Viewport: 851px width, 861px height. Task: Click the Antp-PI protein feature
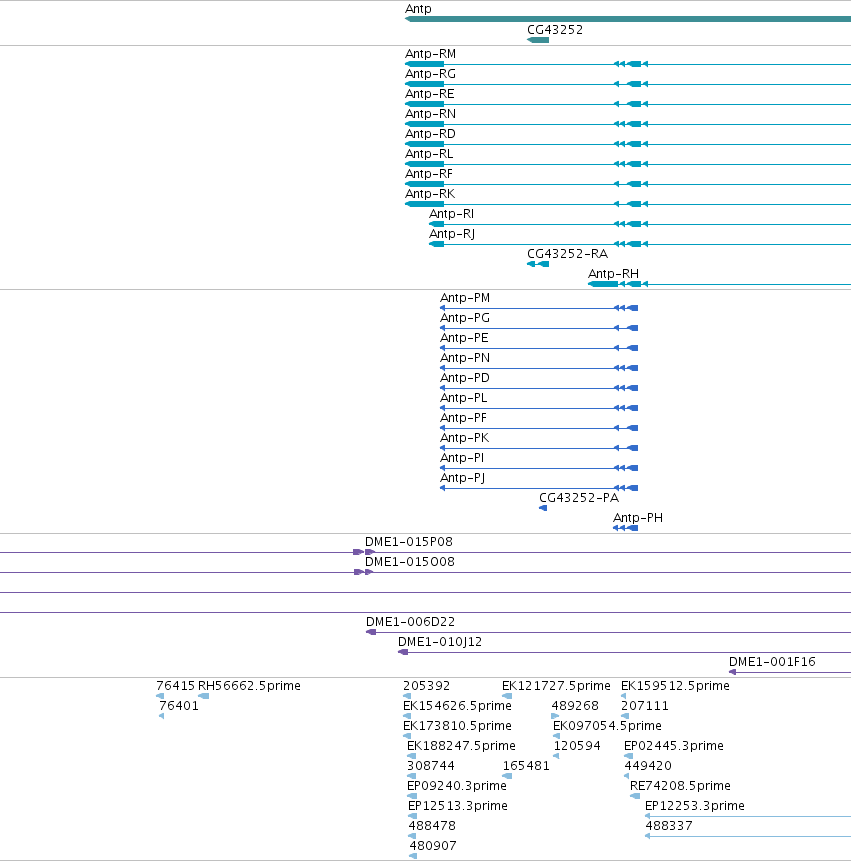tap(539, 468)
